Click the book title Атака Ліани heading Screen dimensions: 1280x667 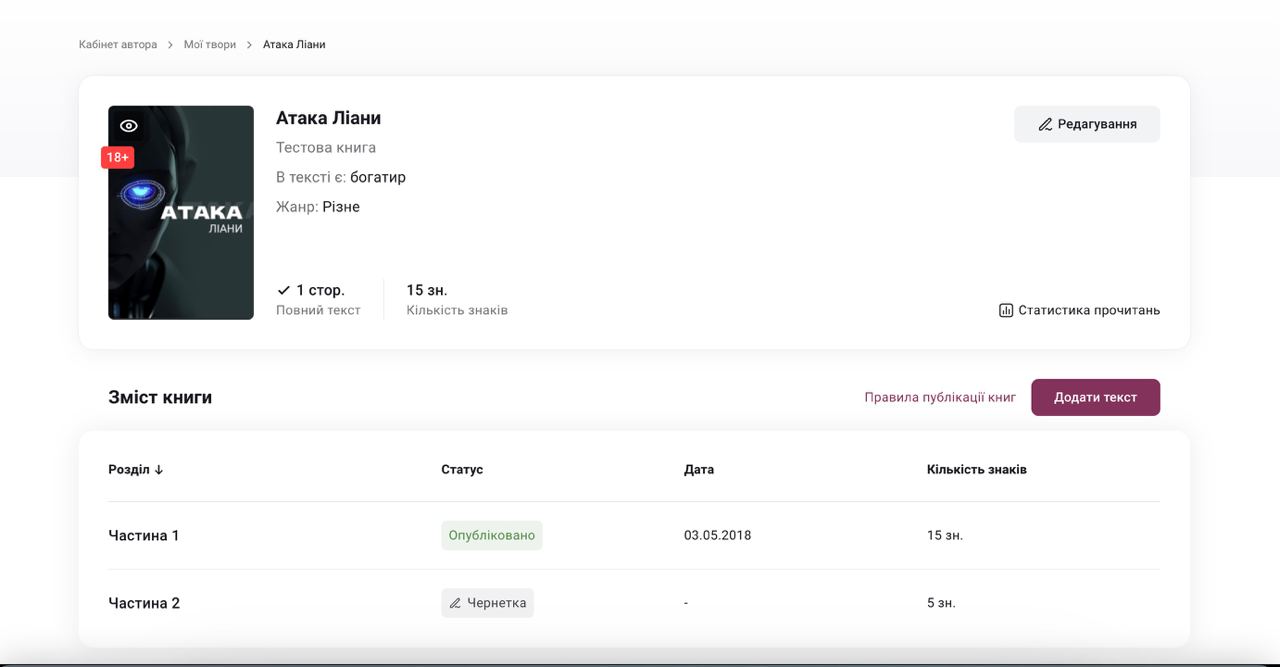click(328, 118)
